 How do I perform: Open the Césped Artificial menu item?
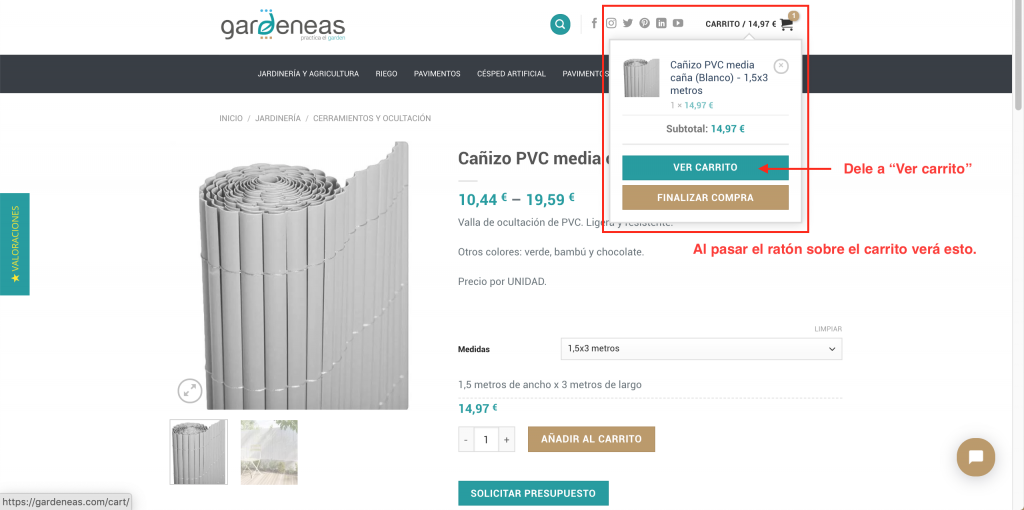coord(511,74)
